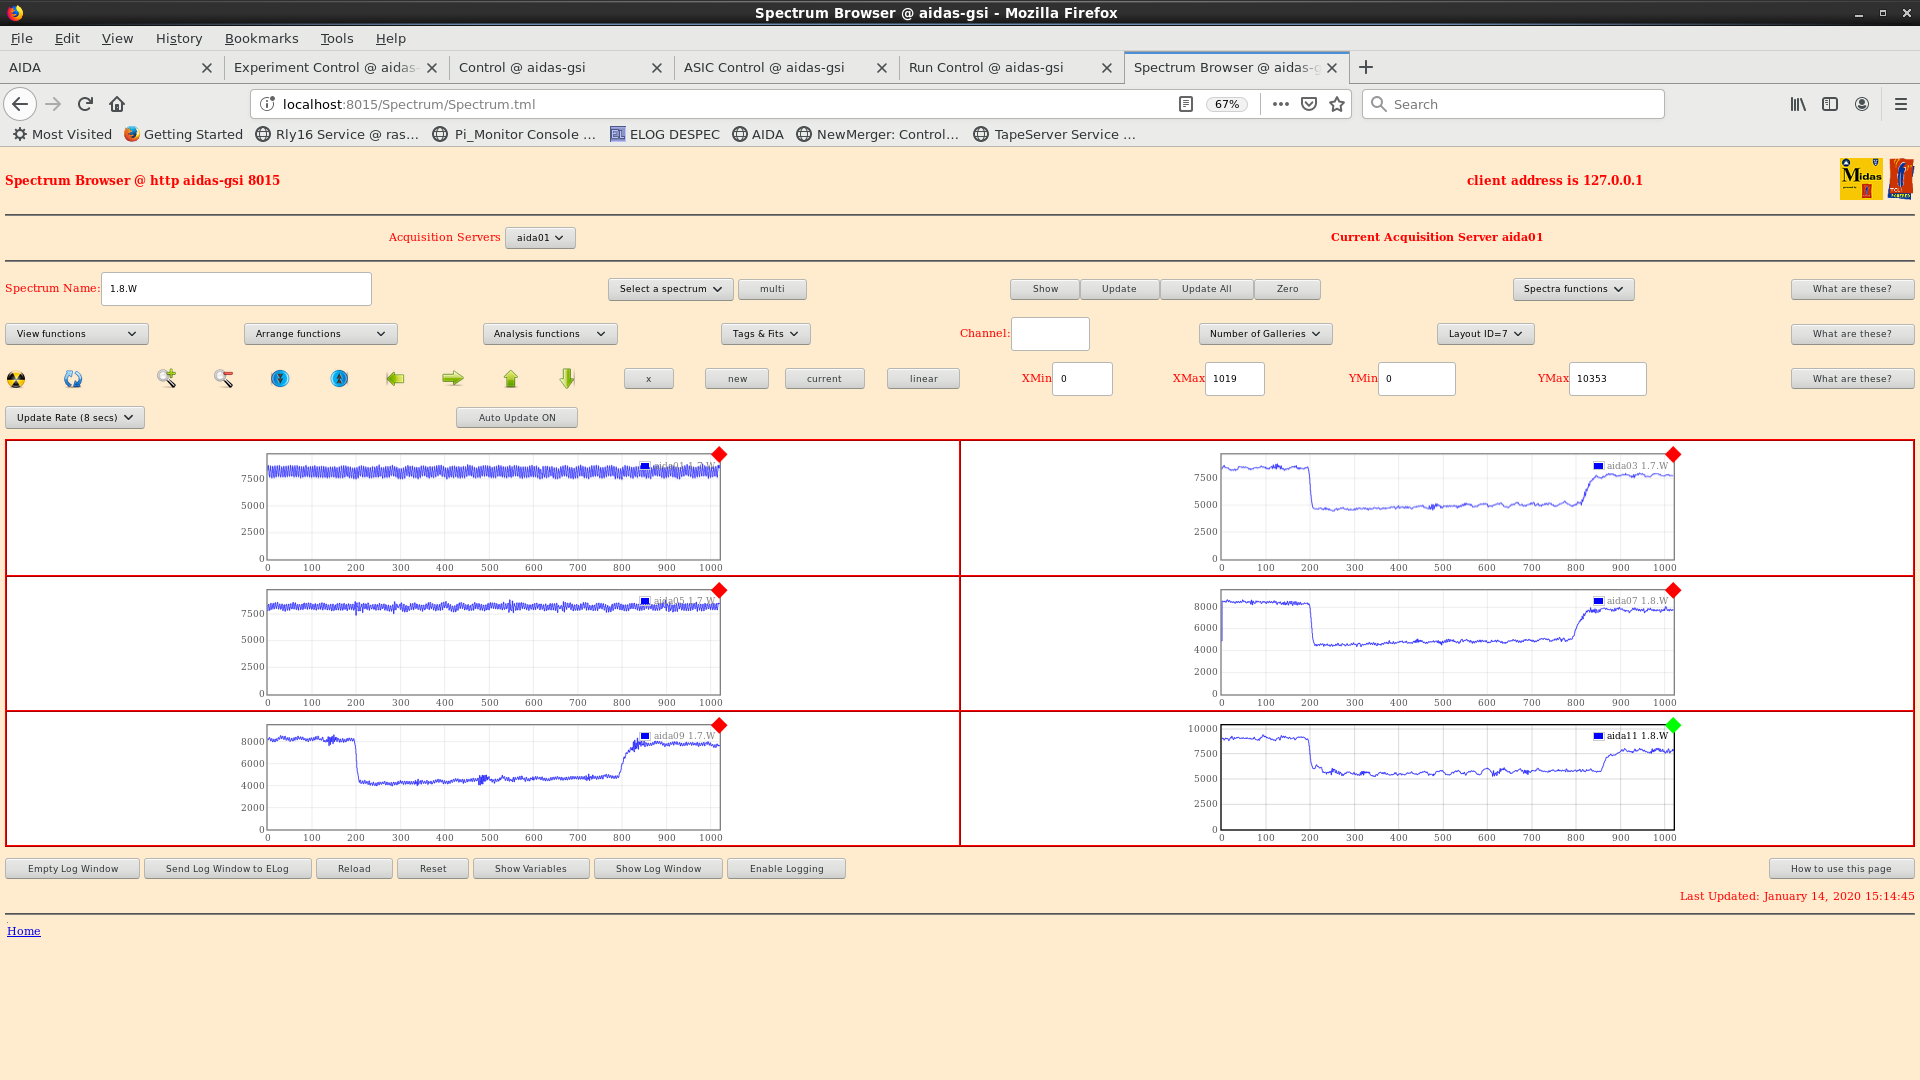The height and width of the screenshot is (1080, 1920).
Task: Click the green right arrow icon
Action: (453, 378)
